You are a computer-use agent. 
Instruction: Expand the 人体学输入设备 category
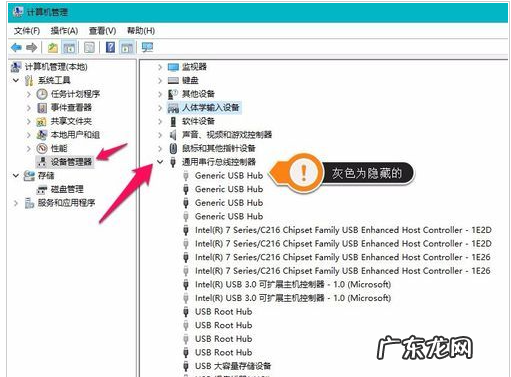pos(160,108)
